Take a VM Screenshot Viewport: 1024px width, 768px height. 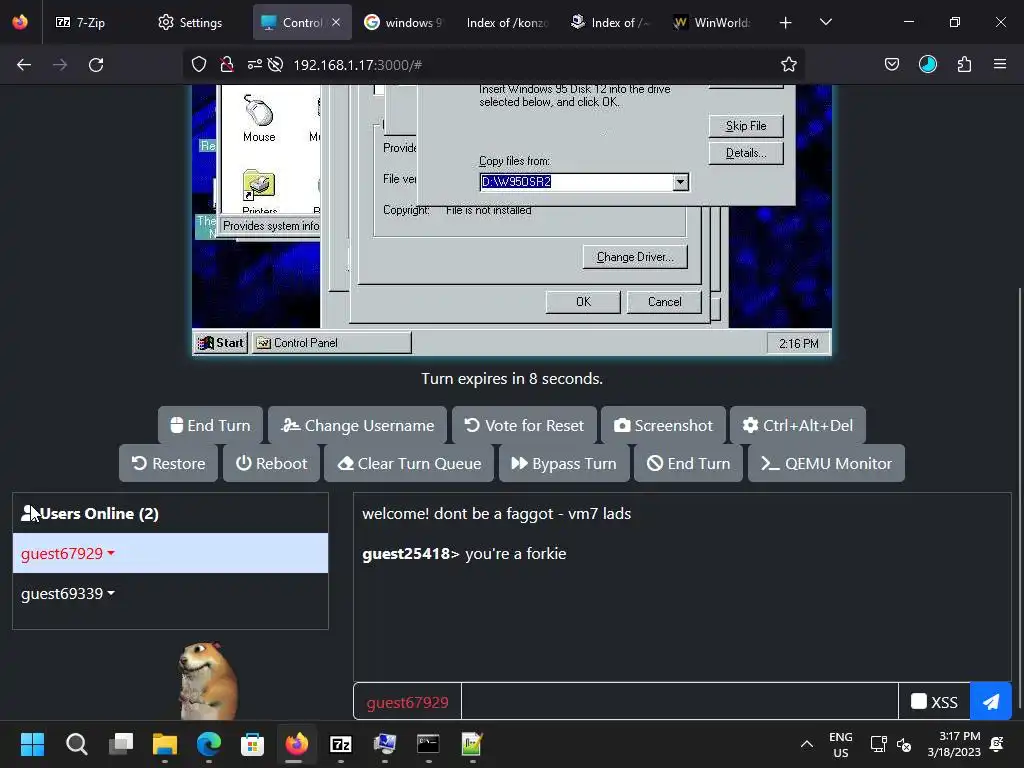[663, 426]
